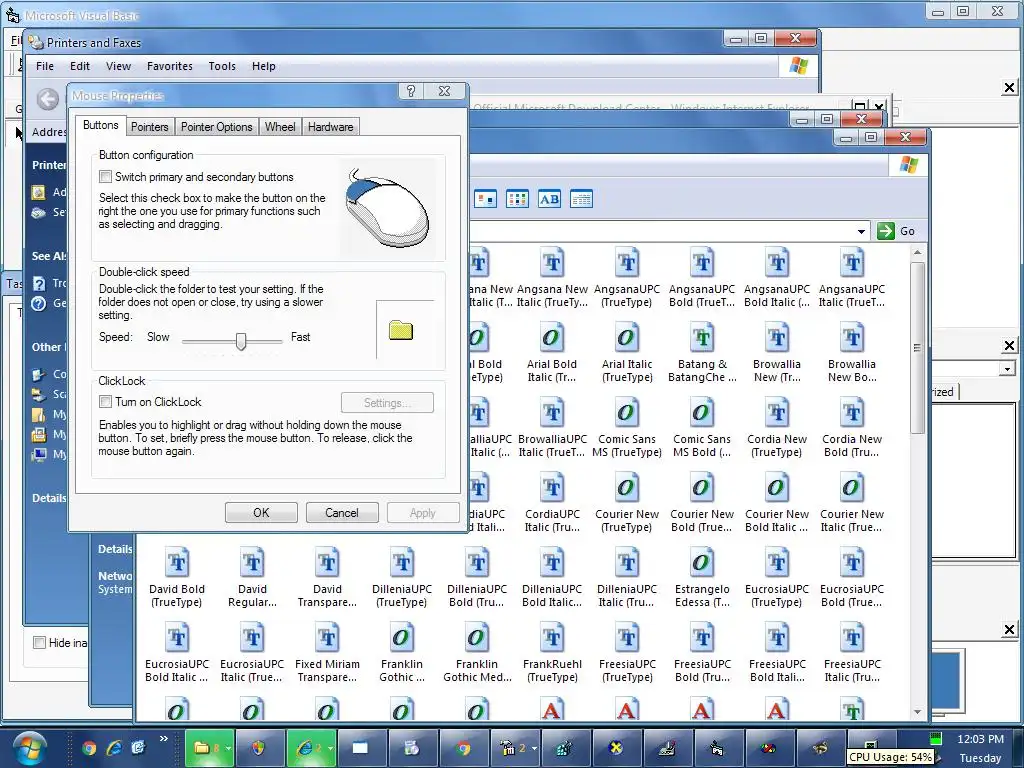Switch to the Pointer Options tab
This screenshot has height=768, width=1024.
pos(216,127)
